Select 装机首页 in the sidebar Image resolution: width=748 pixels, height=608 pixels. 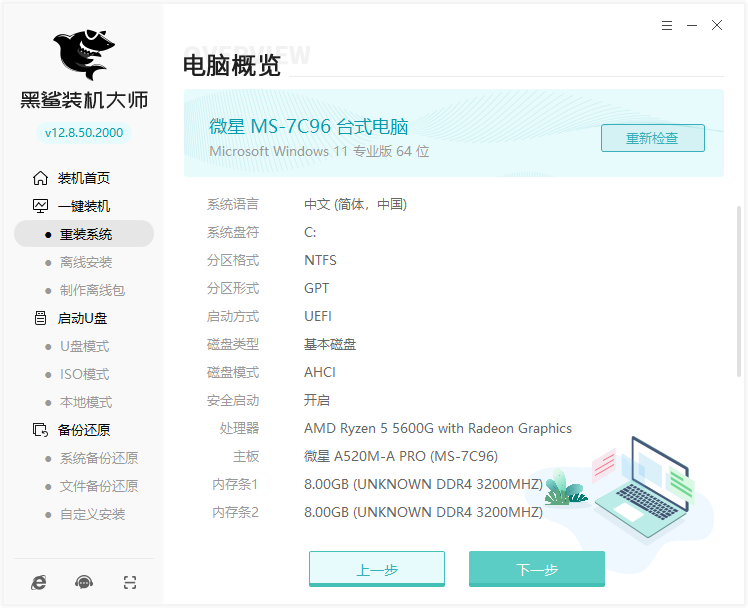tap(84, 178)
